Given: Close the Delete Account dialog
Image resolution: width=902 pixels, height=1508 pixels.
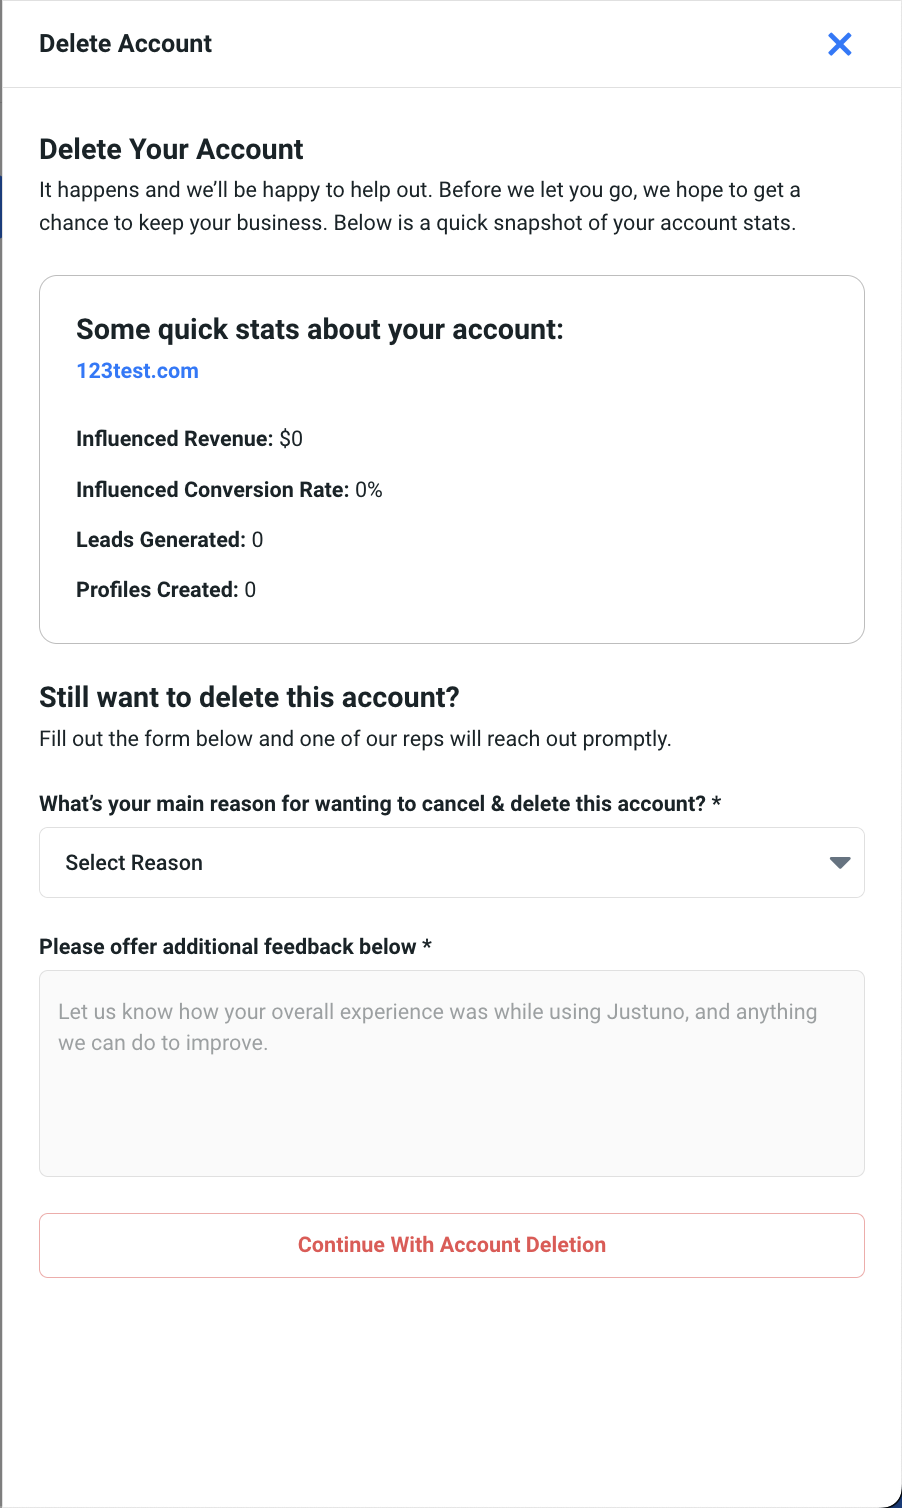Looking at the screenshot, I should point(839,44).
